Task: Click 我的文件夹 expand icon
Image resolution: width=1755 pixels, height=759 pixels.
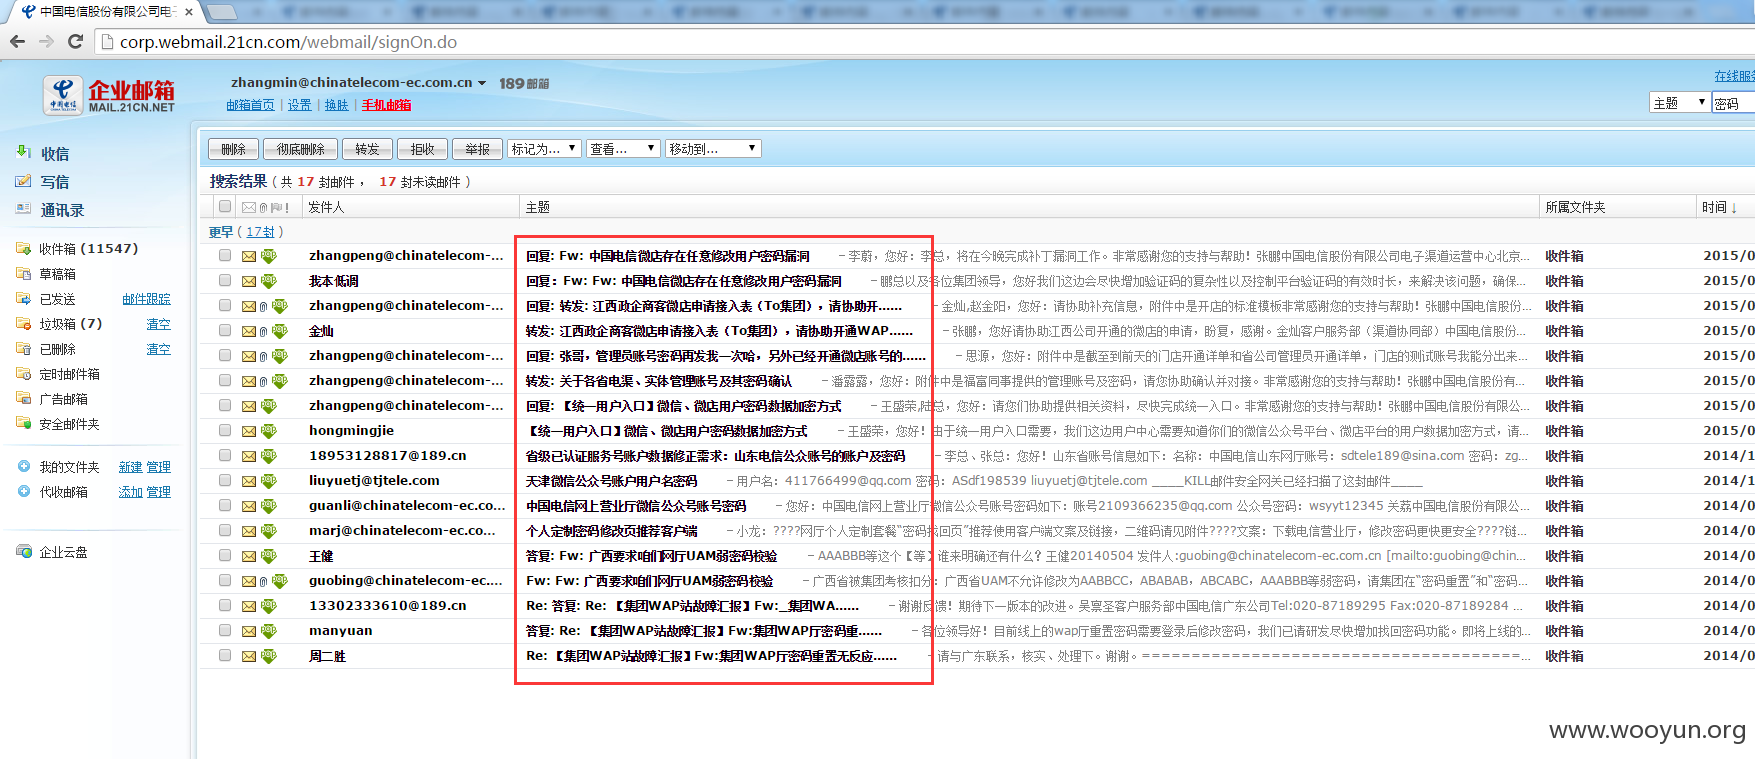Action: [24, 466]
